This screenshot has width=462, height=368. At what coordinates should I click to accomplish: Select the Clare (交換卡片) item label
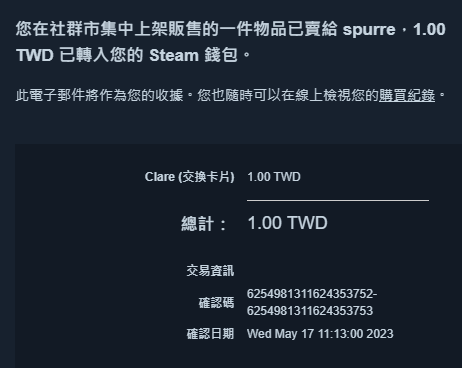pos(189,177)
